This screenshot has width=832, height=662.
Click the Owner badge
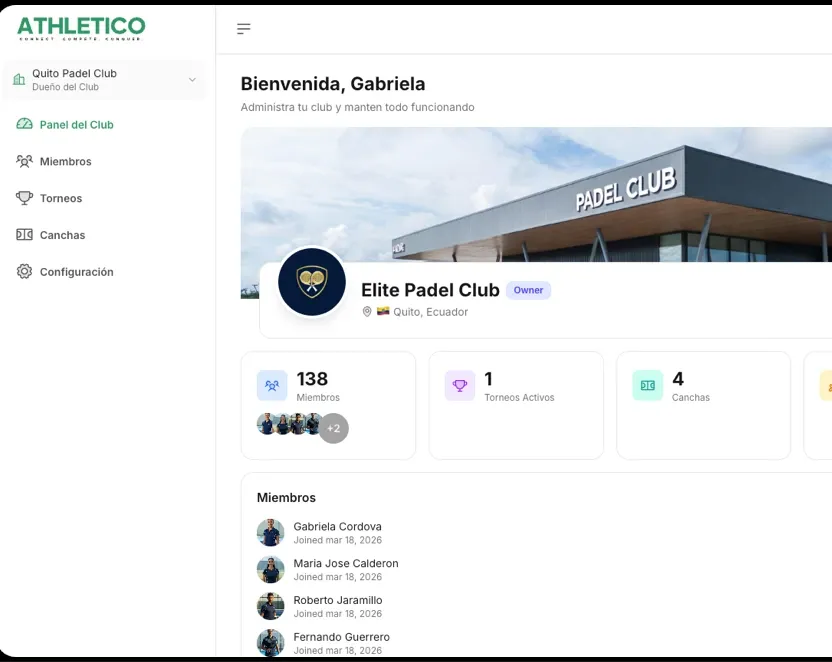(x=528, y=290)
